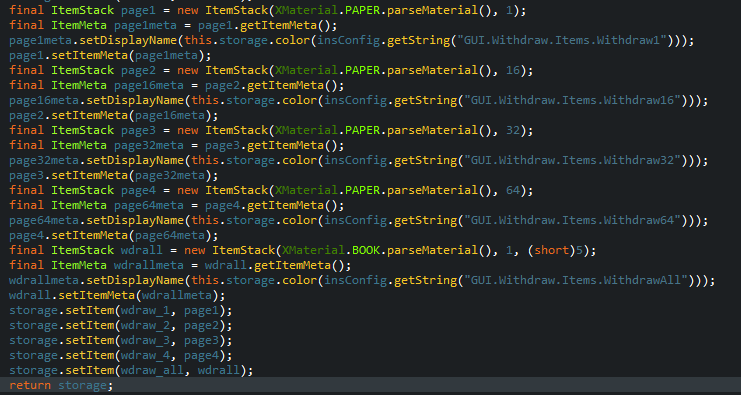Click the return keyword on the last line
This screenshot has height=395, width=741.
[x=30, y=386]
